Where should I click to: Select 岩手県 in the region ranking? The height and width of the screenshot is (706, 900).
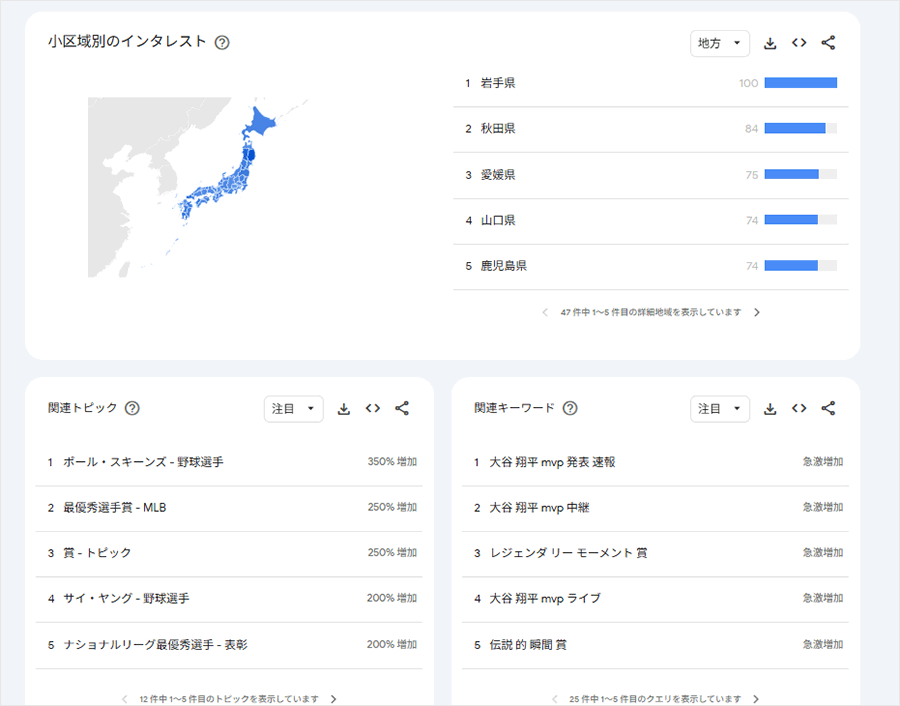[498, 83]
